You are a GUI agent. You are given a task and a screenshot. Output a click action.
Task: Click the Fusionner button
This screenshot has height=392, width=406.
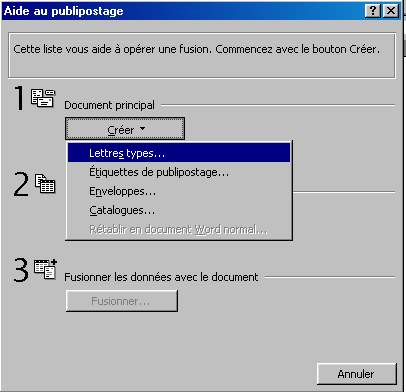(x=122, y=301)
